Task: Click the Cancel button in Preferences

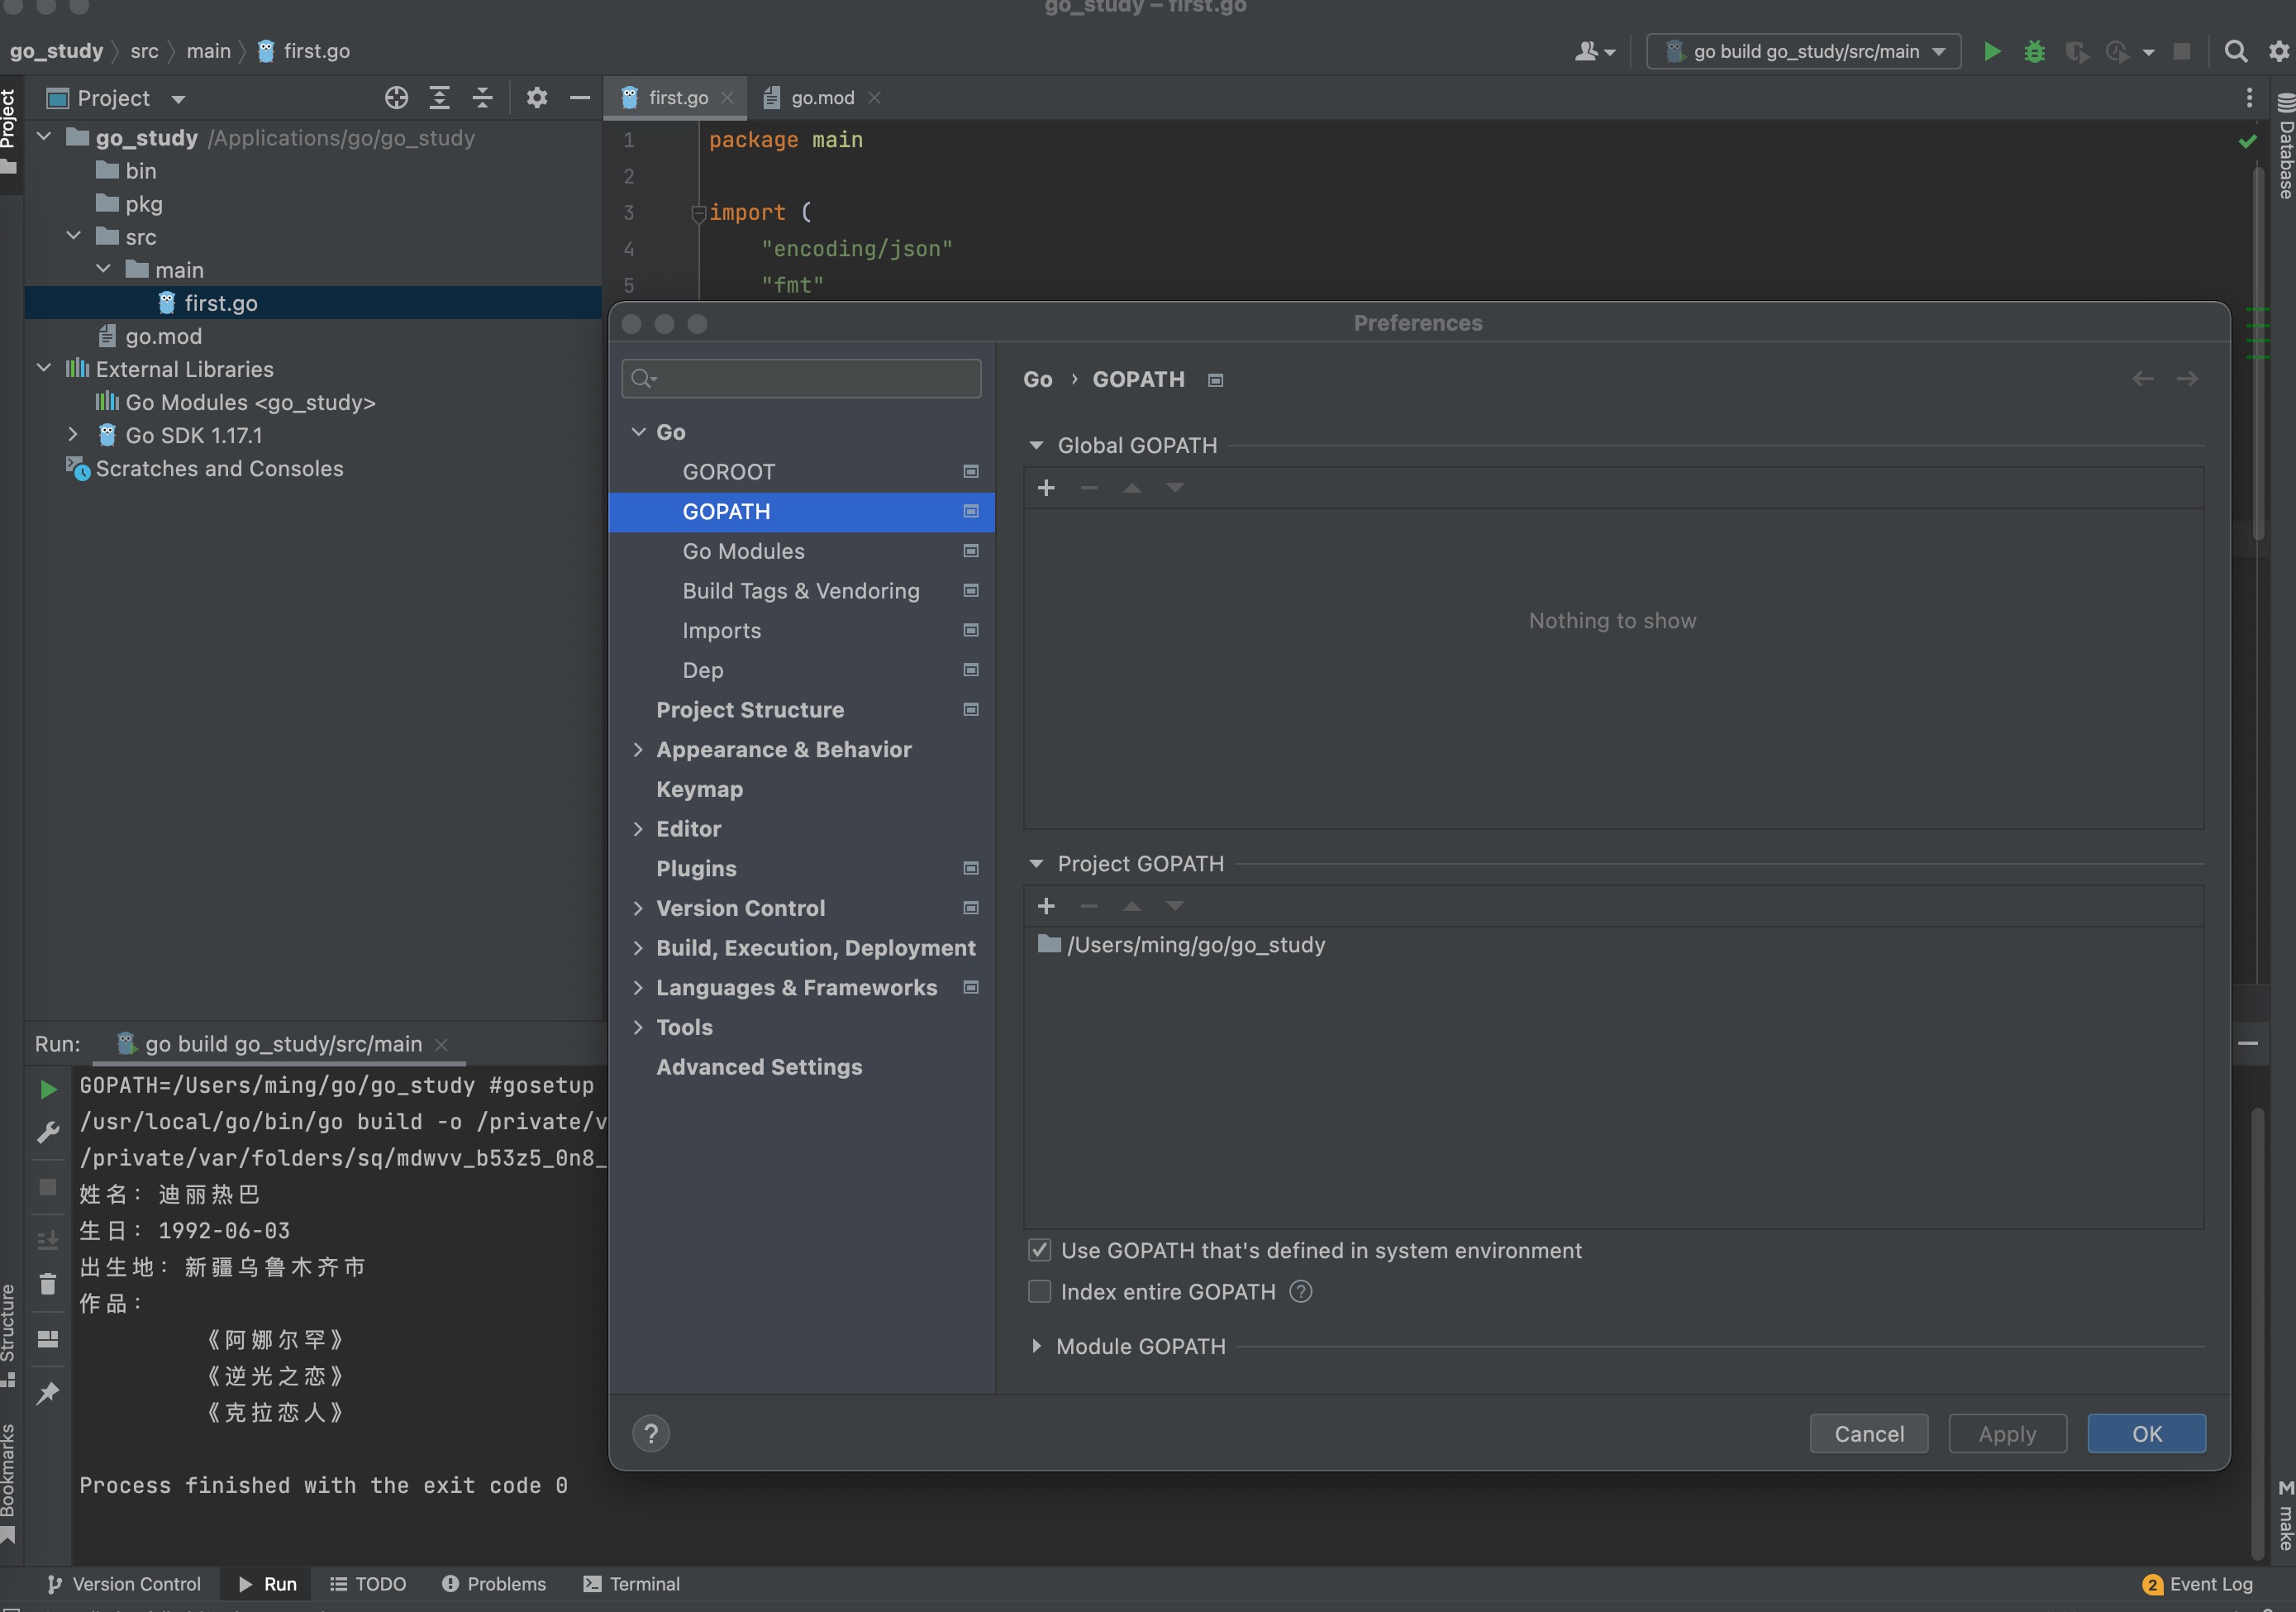Action: pos(1868,1434)
